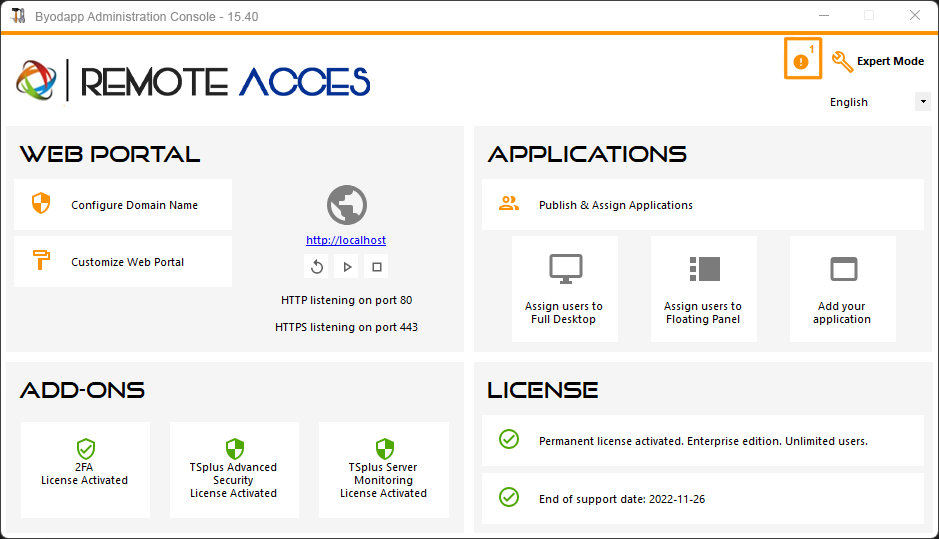Open Customize Web Portal
This screenshot has width=939, height=539.
point(123,262)
